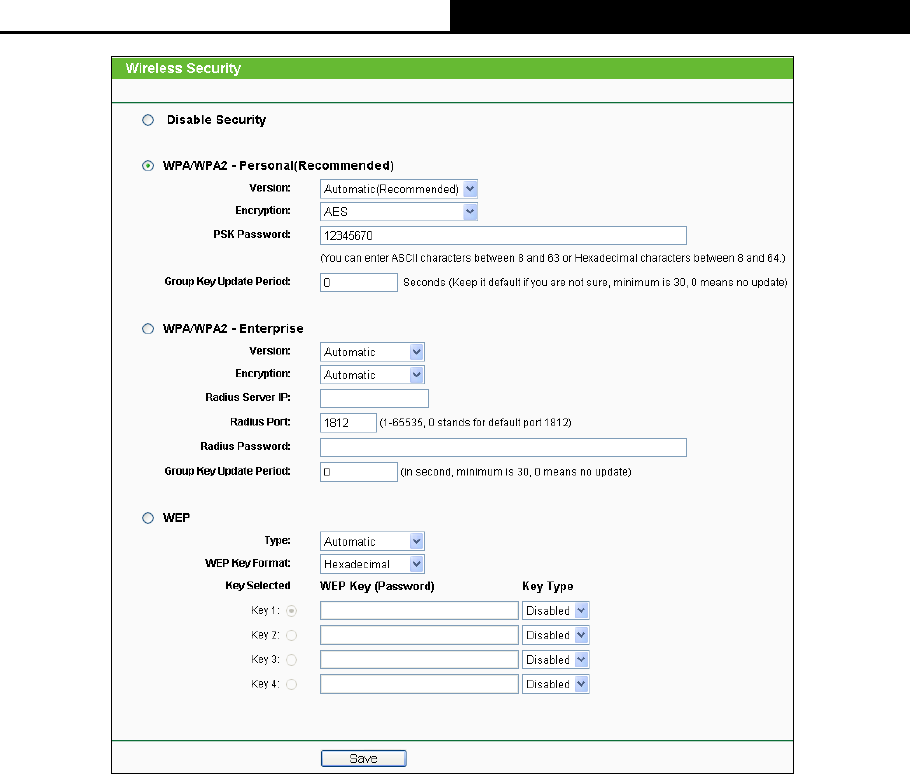The image size is (910, 774).
Task: Select the Disable Security radio button
Action: pyautogui.click(x=148, y=120)
